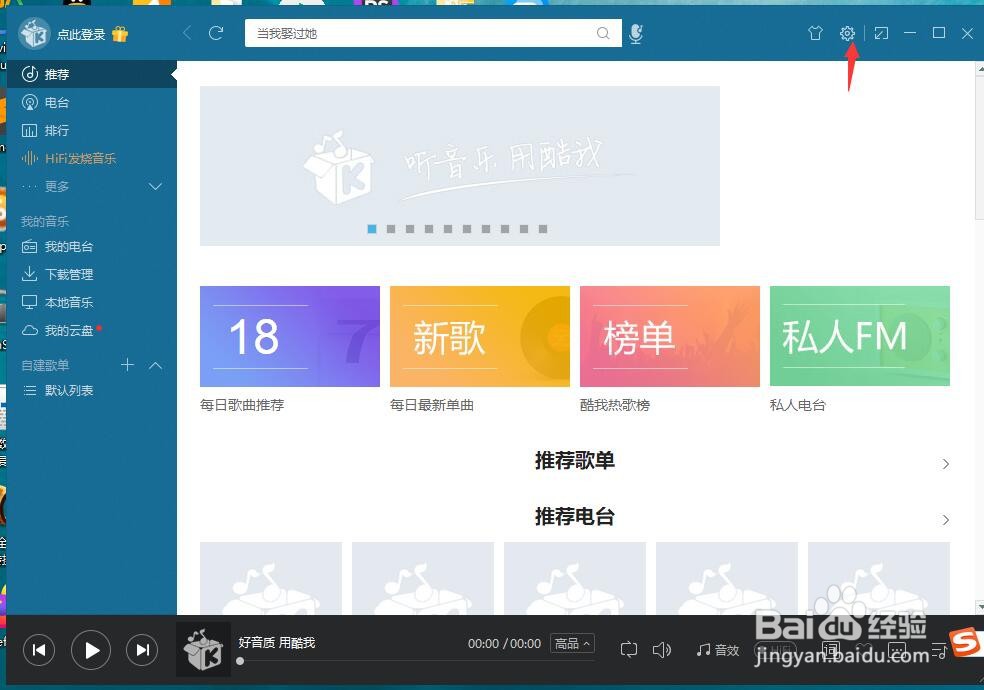Expand 推荐电台 with its right arrow
Viewport: 984px width, 690px height.
[x=945, y=520]
